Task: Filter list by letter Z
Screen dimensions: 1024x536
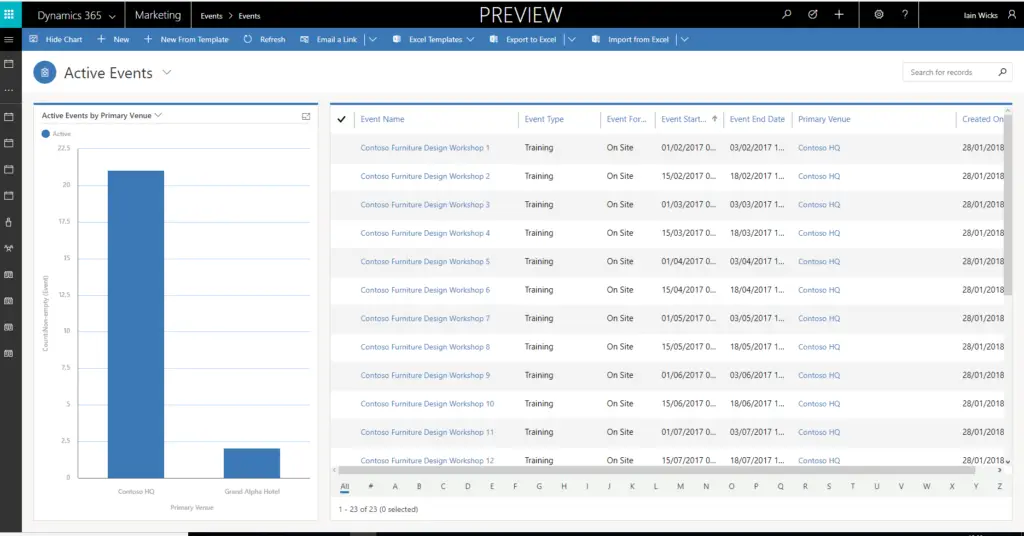Action: 999,486
